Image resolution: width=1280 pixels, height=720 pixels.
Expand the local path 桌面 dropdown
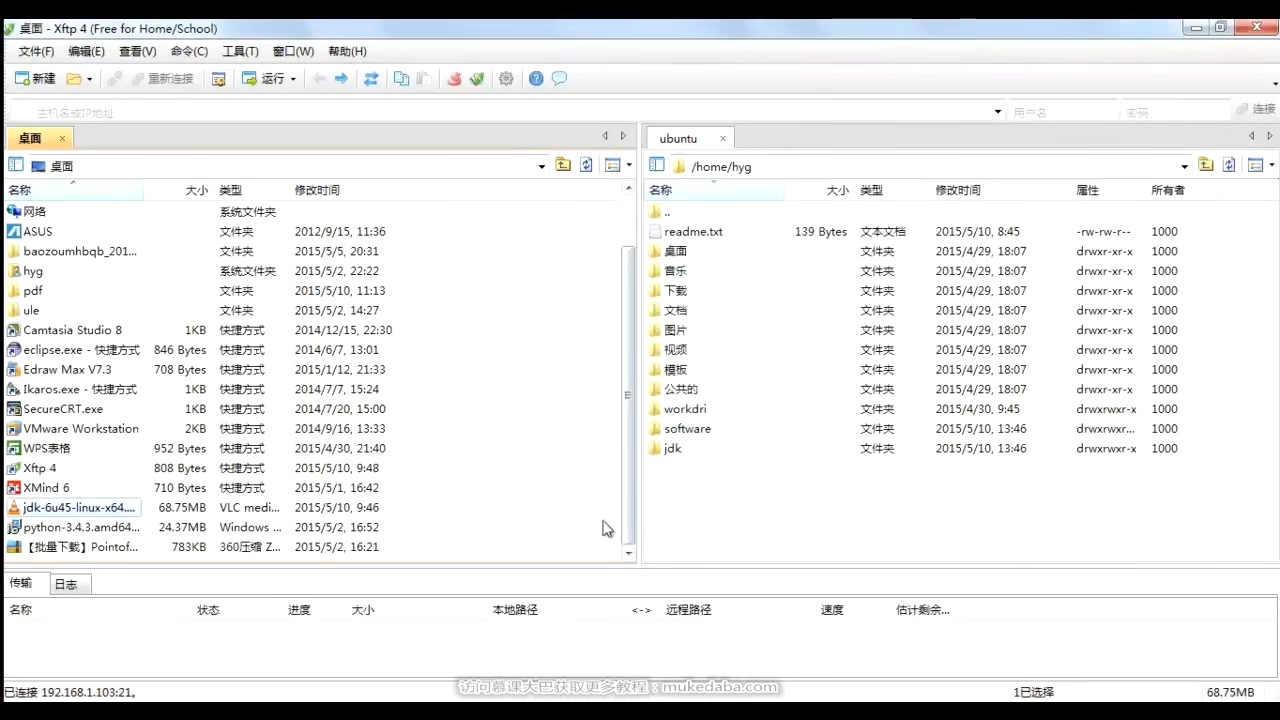[x=542, y=166]
